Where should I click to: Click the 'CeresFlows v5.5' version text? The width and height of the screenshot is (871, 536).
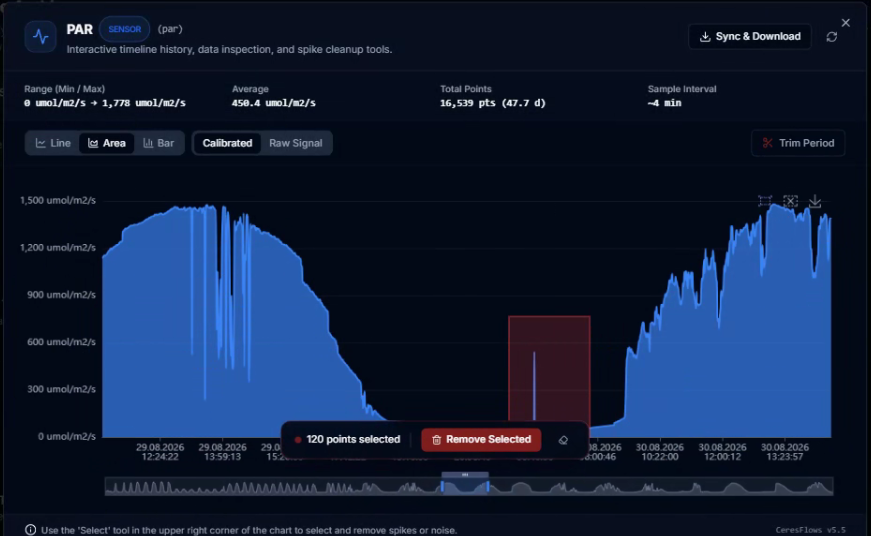[810, 530]
